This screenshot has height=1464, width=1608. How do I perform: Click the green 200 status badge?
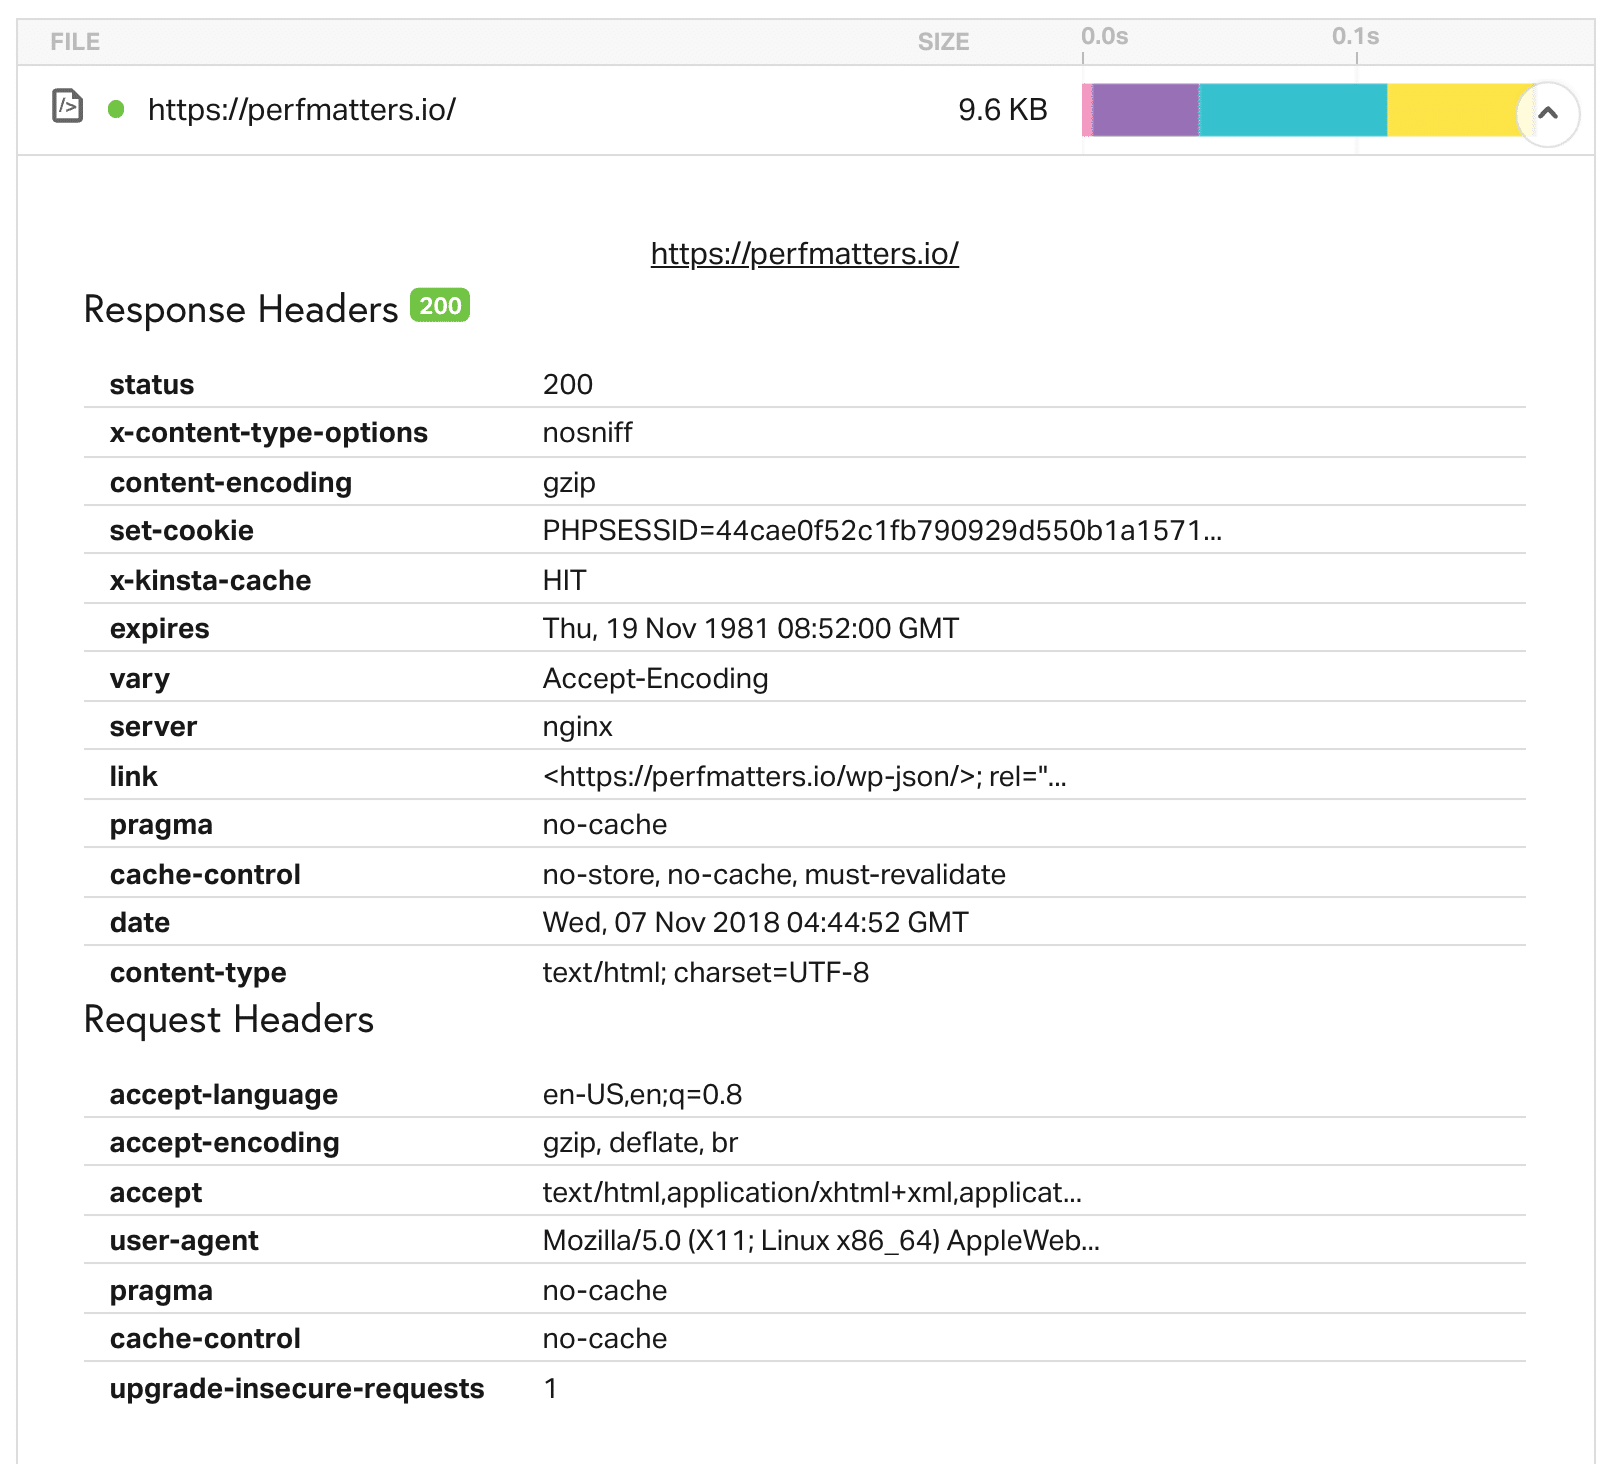(x=440, y=306)
